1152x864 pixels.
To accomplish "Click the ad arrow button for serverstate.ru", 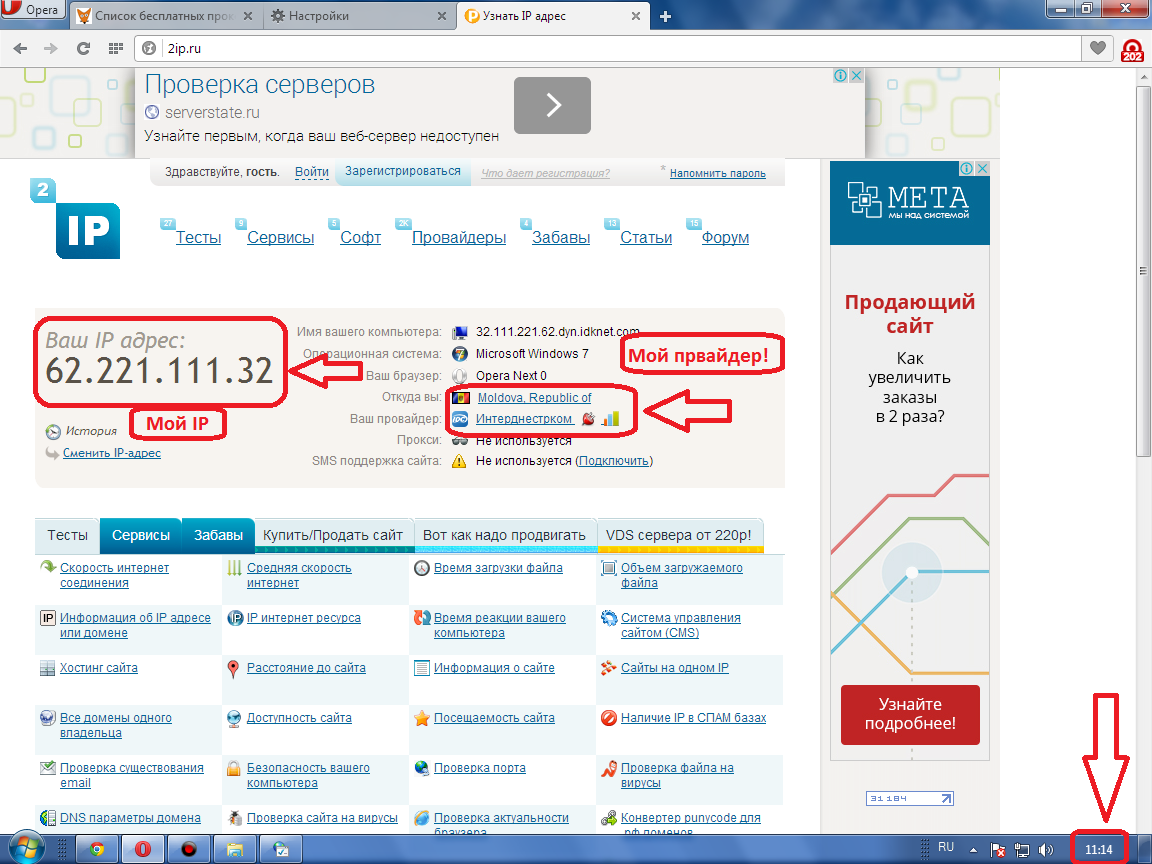I will pyautogui.click(x=552, y=106).
